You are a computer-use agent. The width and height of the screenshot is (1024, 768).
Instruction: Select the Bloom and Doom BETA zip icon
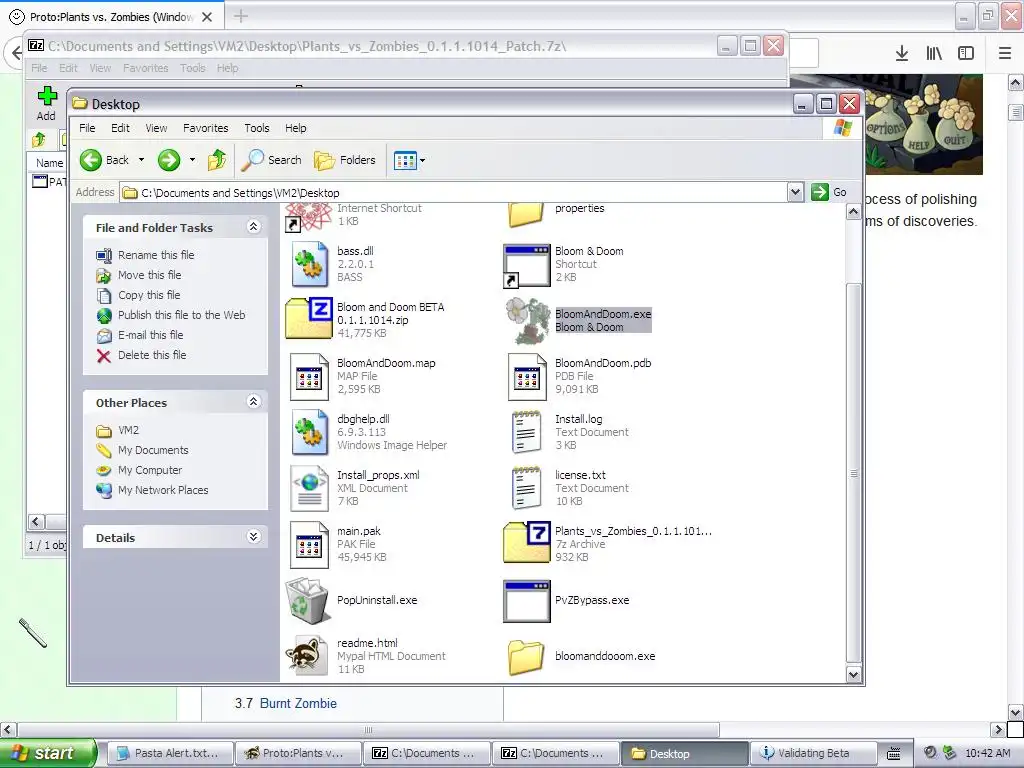point(309,319)
